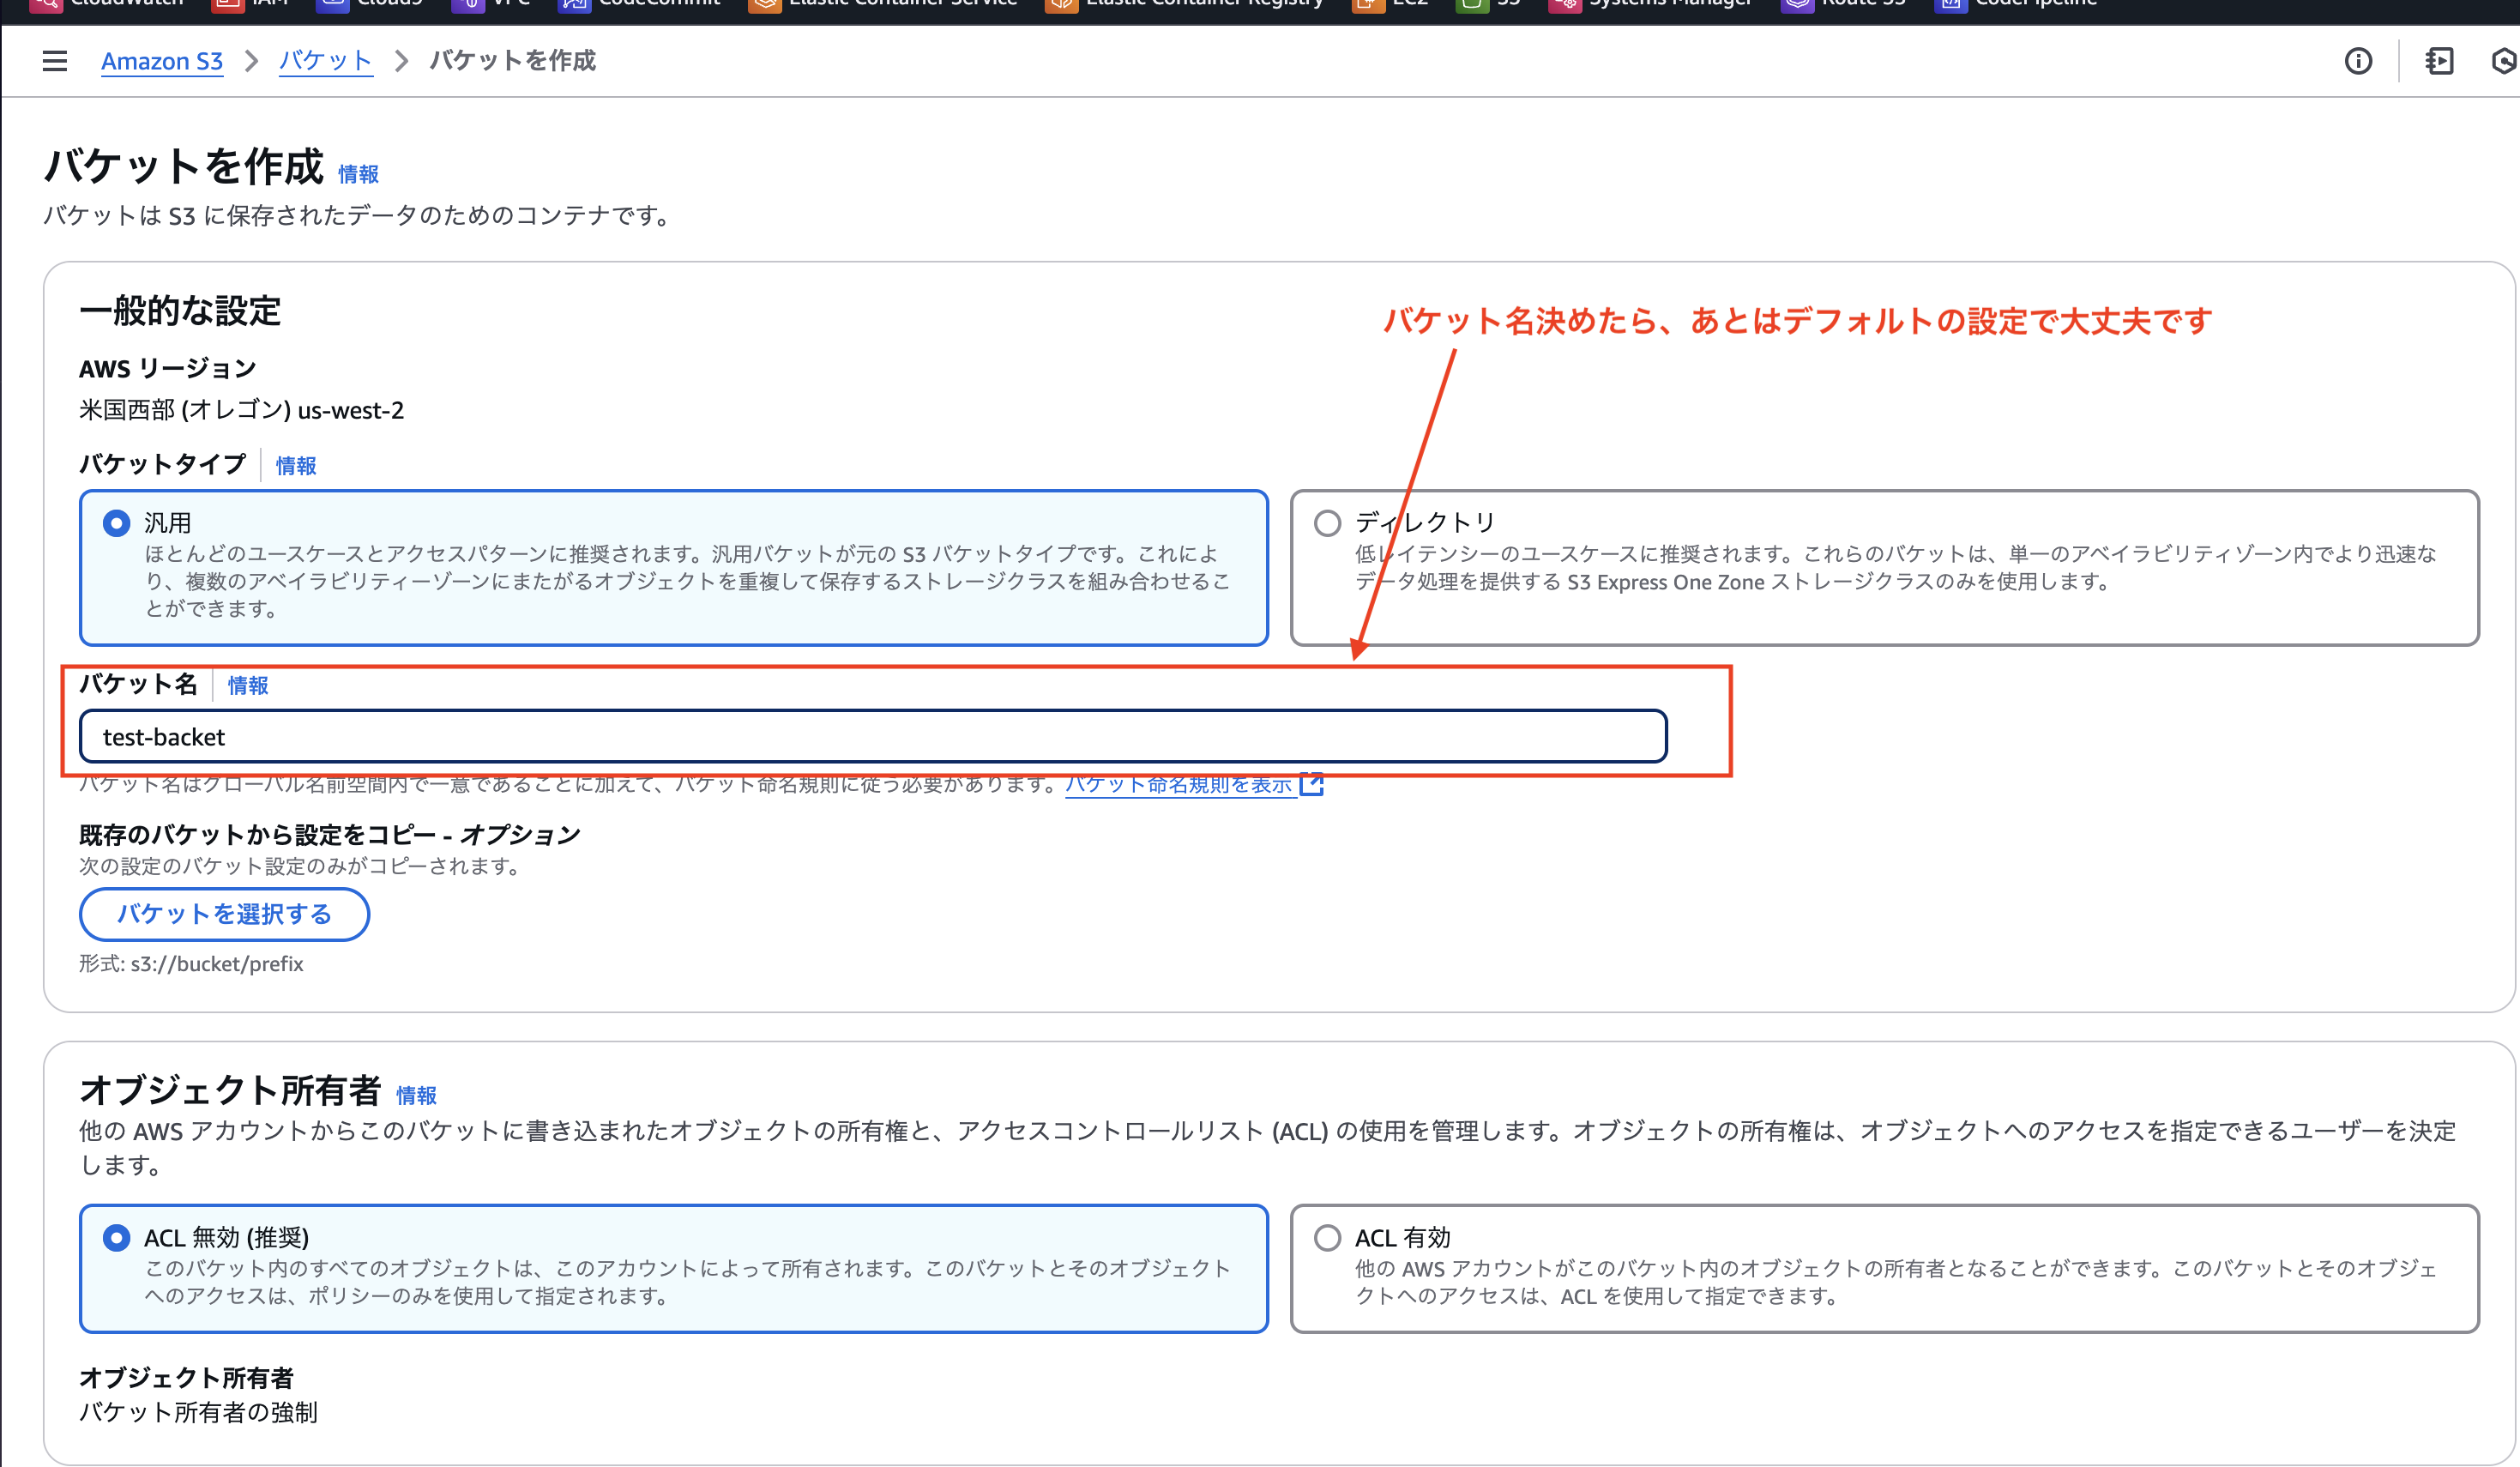Image resolution: width=2520 pixels, height=1467 pixels.
Task: Click the バケット名 text input field
Action: click(872, 737)
